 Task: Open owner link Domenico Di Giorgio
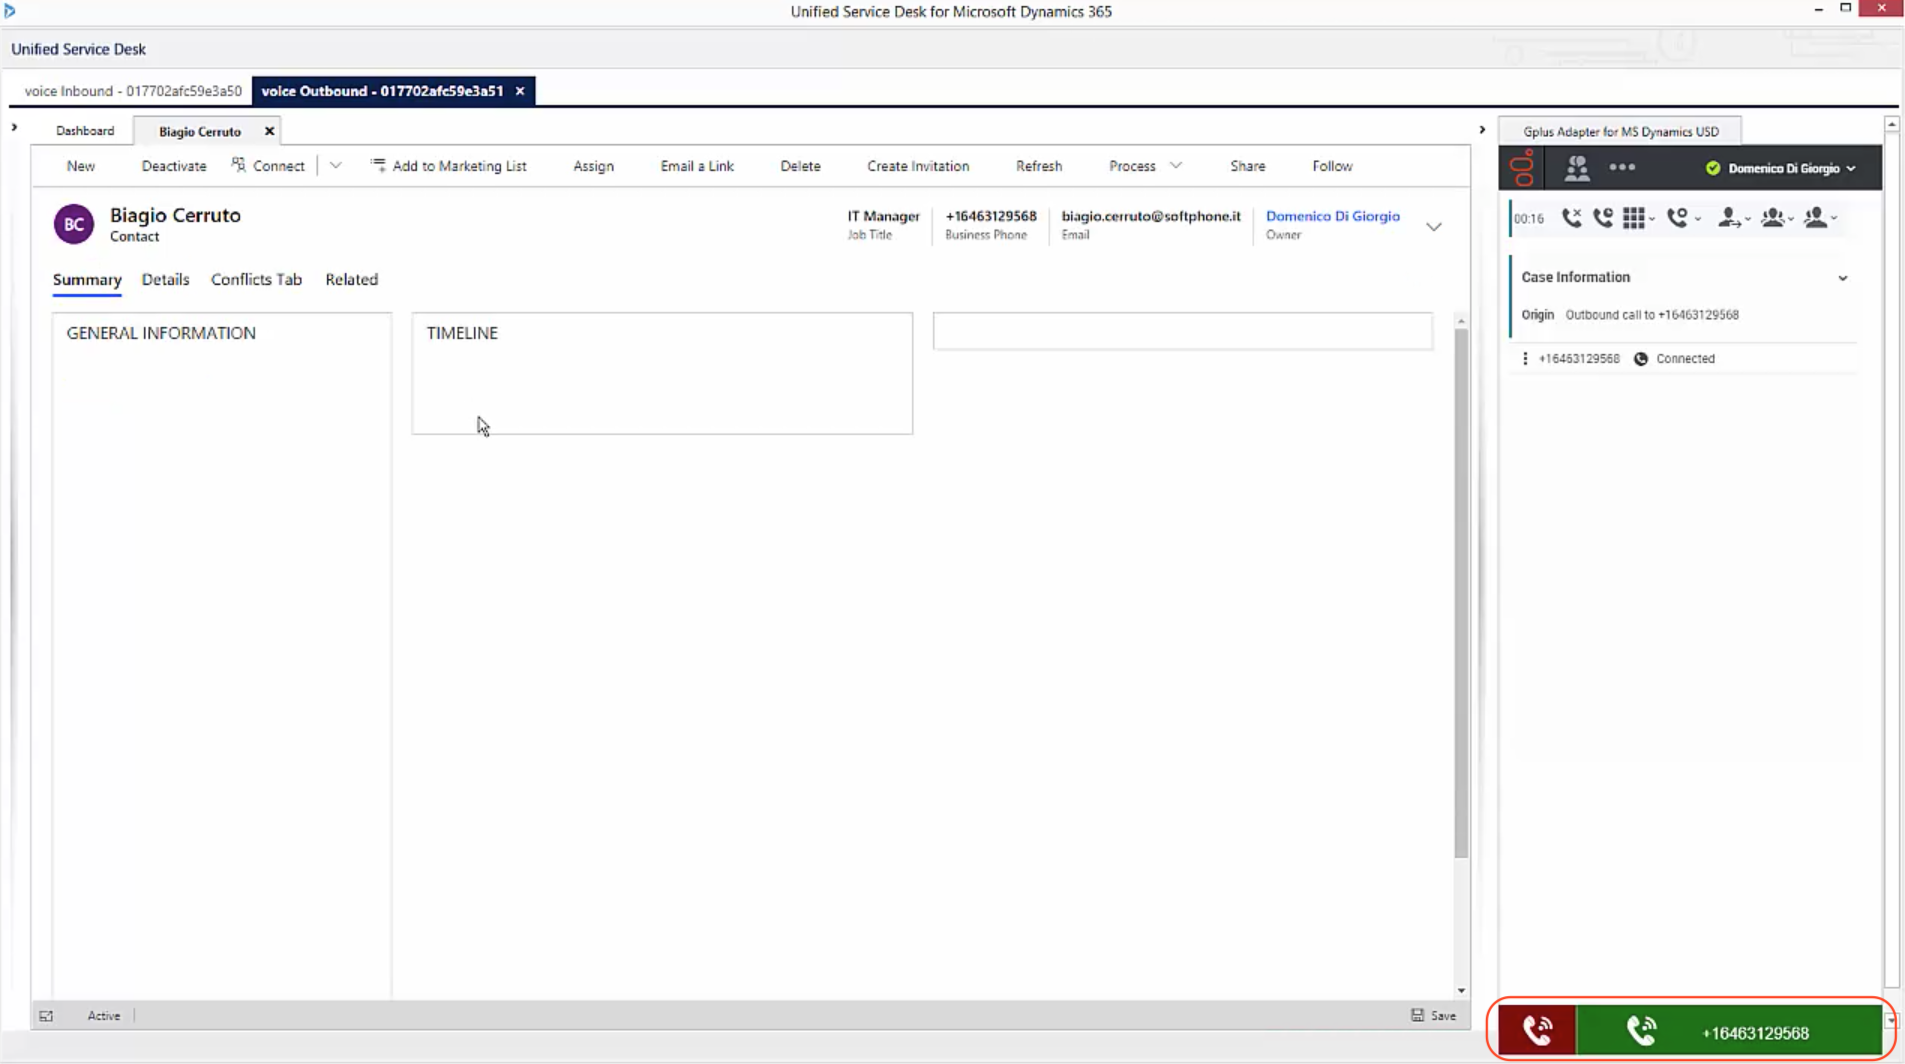[1332, 216]
